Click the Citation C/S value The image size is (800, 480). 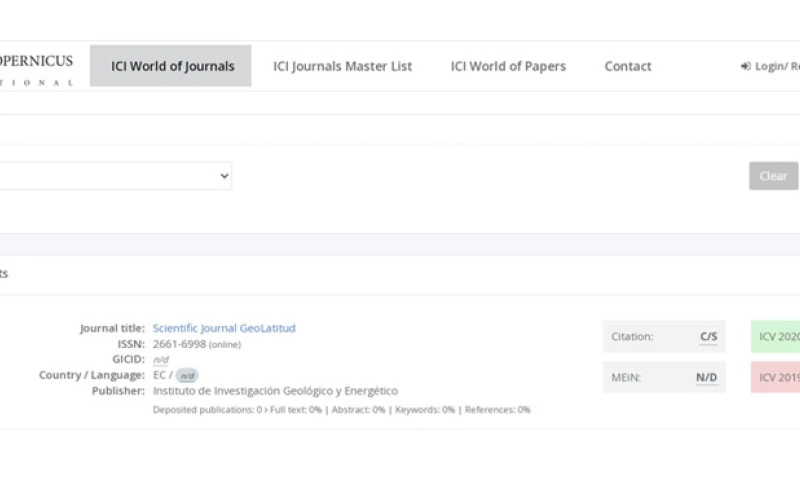pos(708,337)
